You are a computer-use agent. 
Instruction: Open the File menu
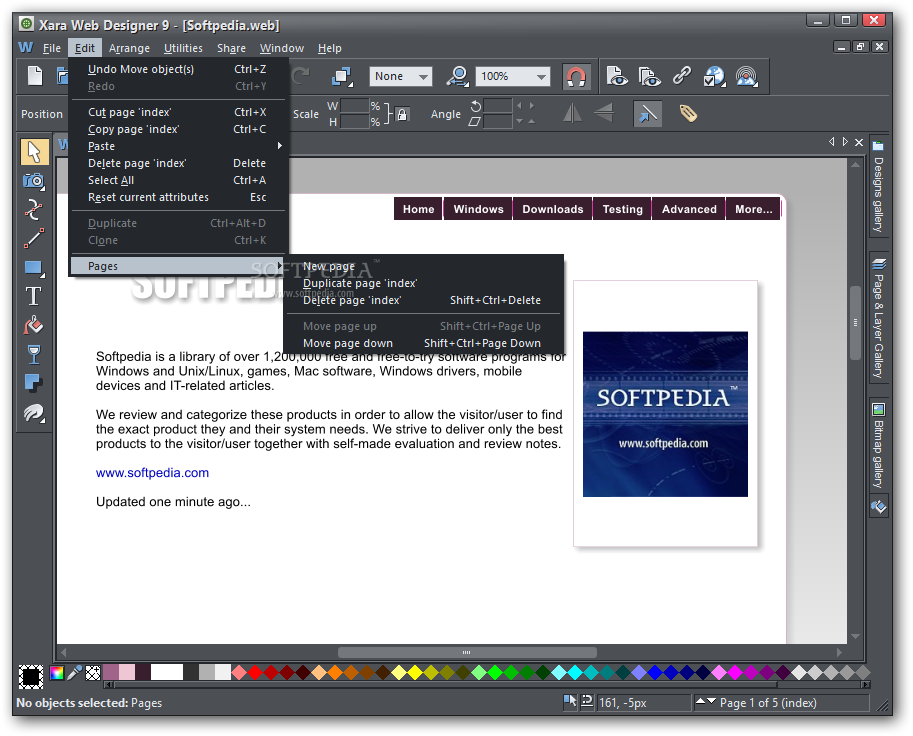pyautogui.click(x=52, y=48)
